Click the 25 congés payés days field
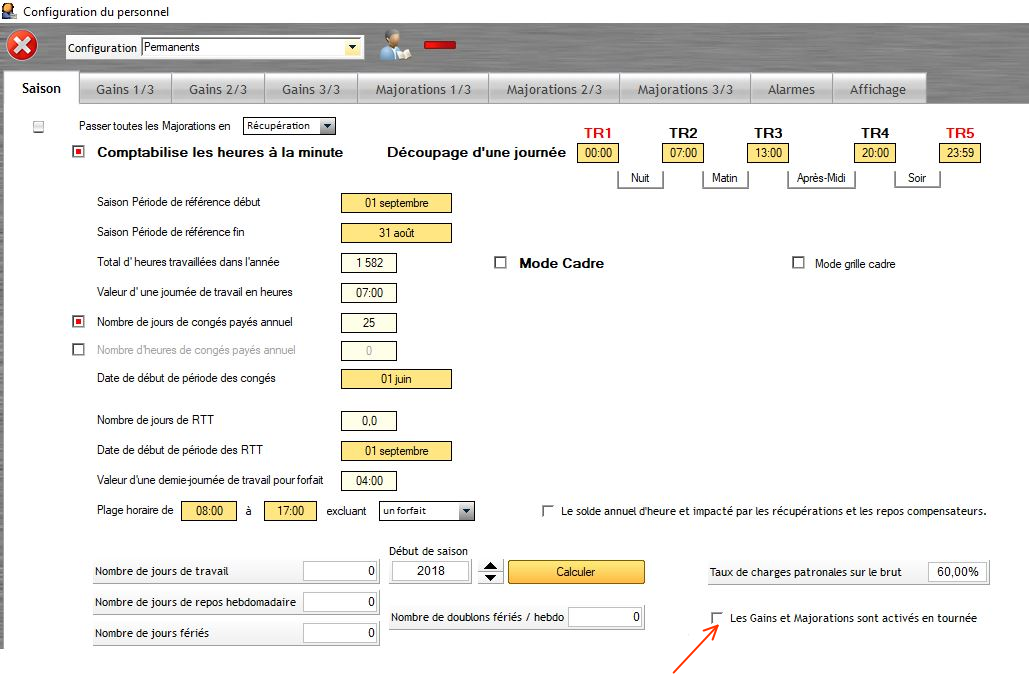The height and width of the screenshot is (689, 1029). (369, 323)
